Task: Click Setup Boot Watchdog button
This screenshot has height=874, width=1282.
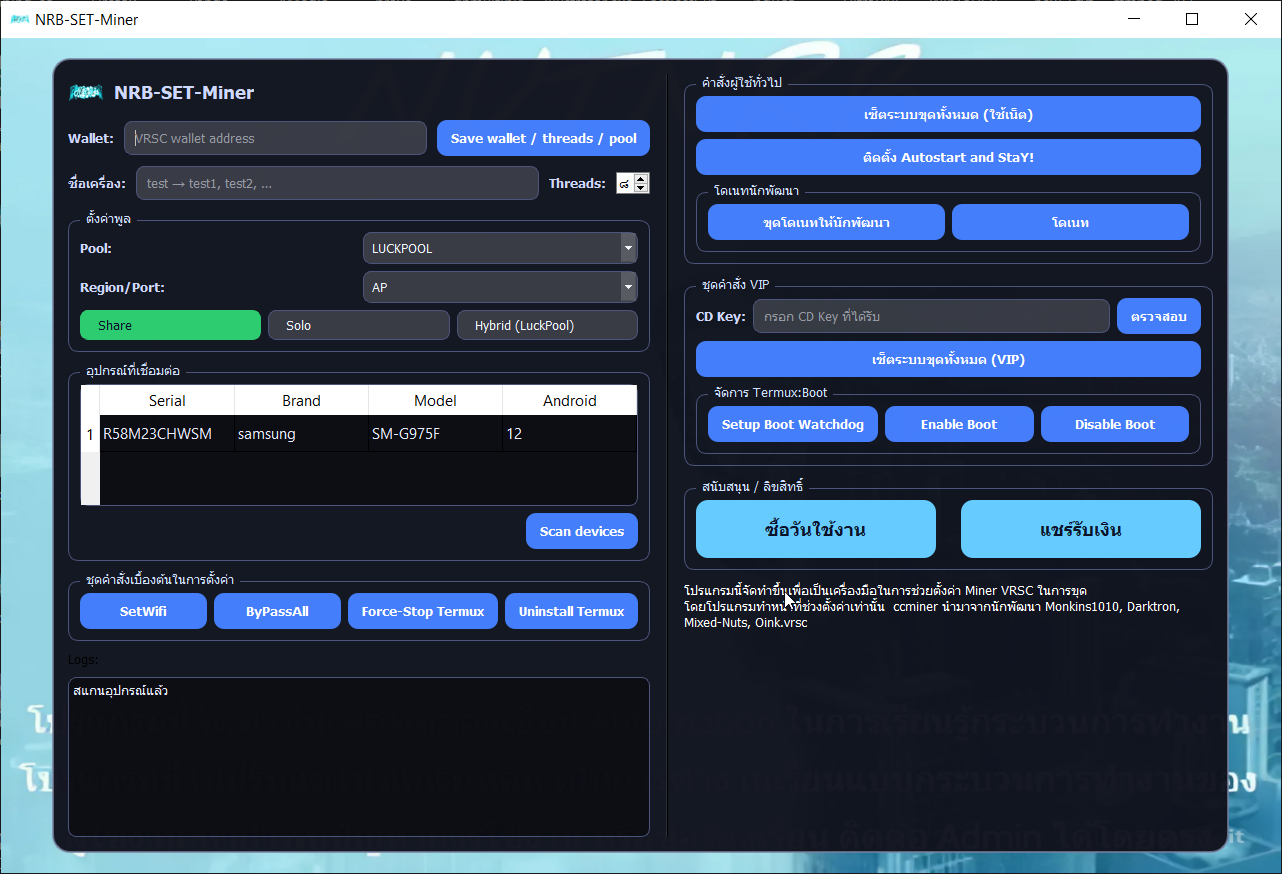Action: [x=793, y=424]
